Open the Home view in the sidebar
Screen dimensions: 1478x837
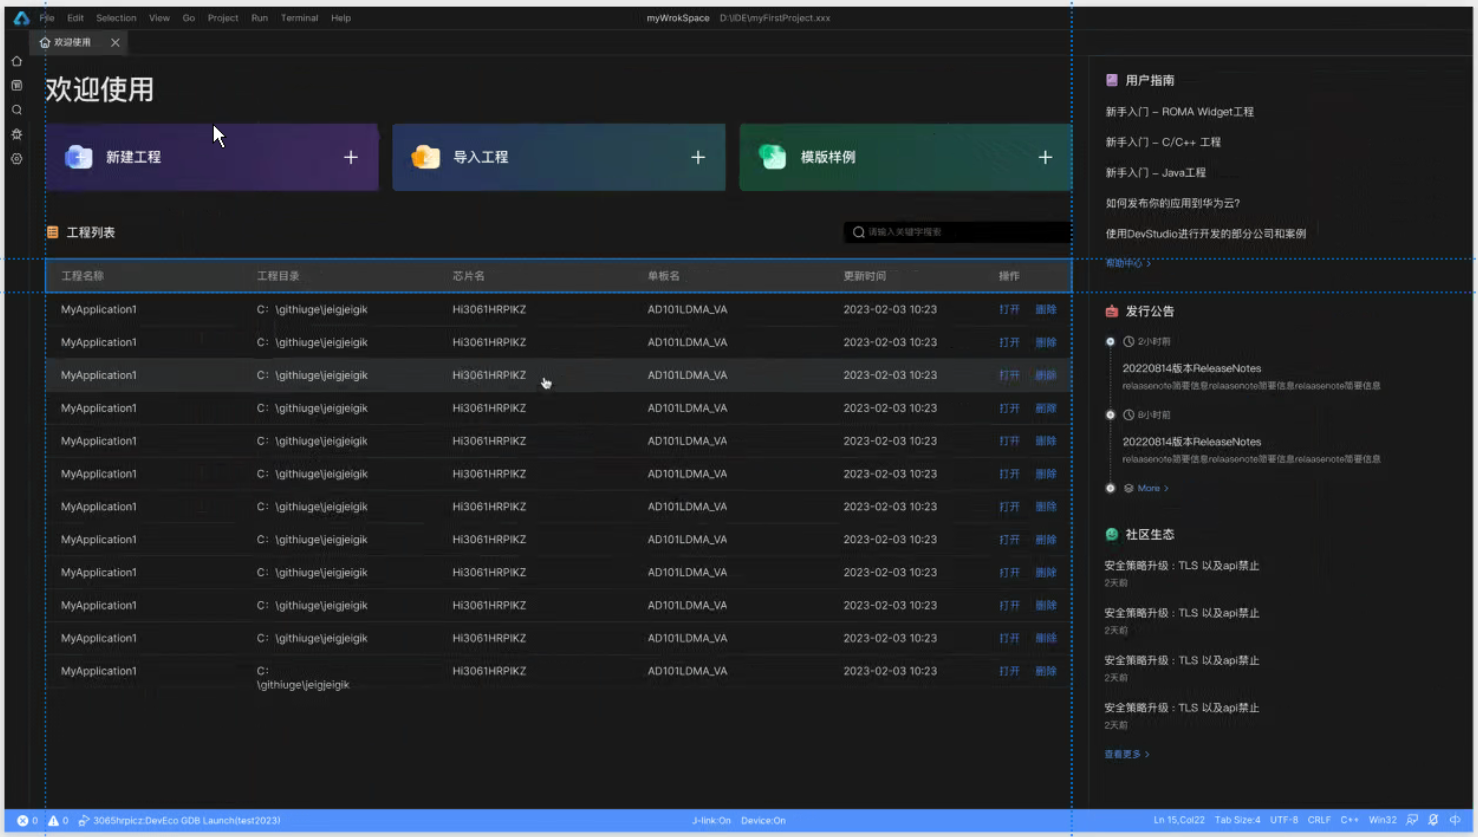[16, 61]
